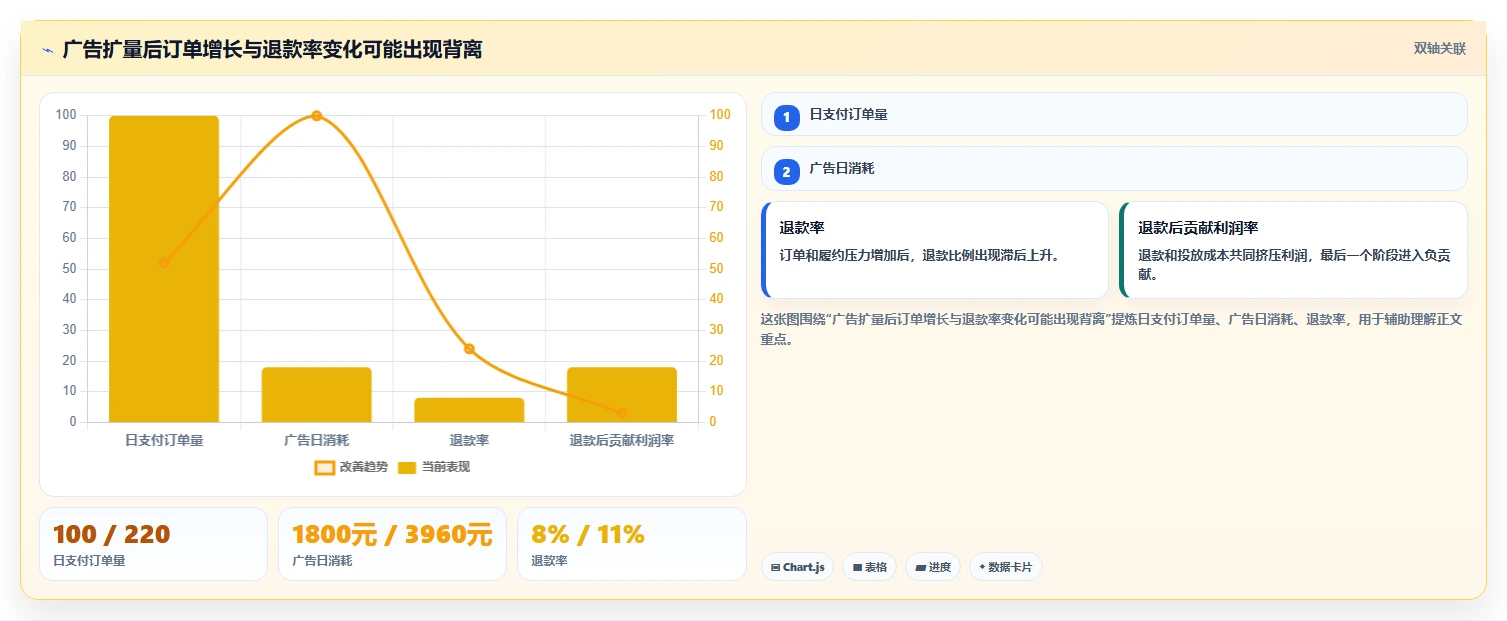The image size is (1507, 621).
Task: Click the lightning icon beside the card title
Action: (47, 50)
